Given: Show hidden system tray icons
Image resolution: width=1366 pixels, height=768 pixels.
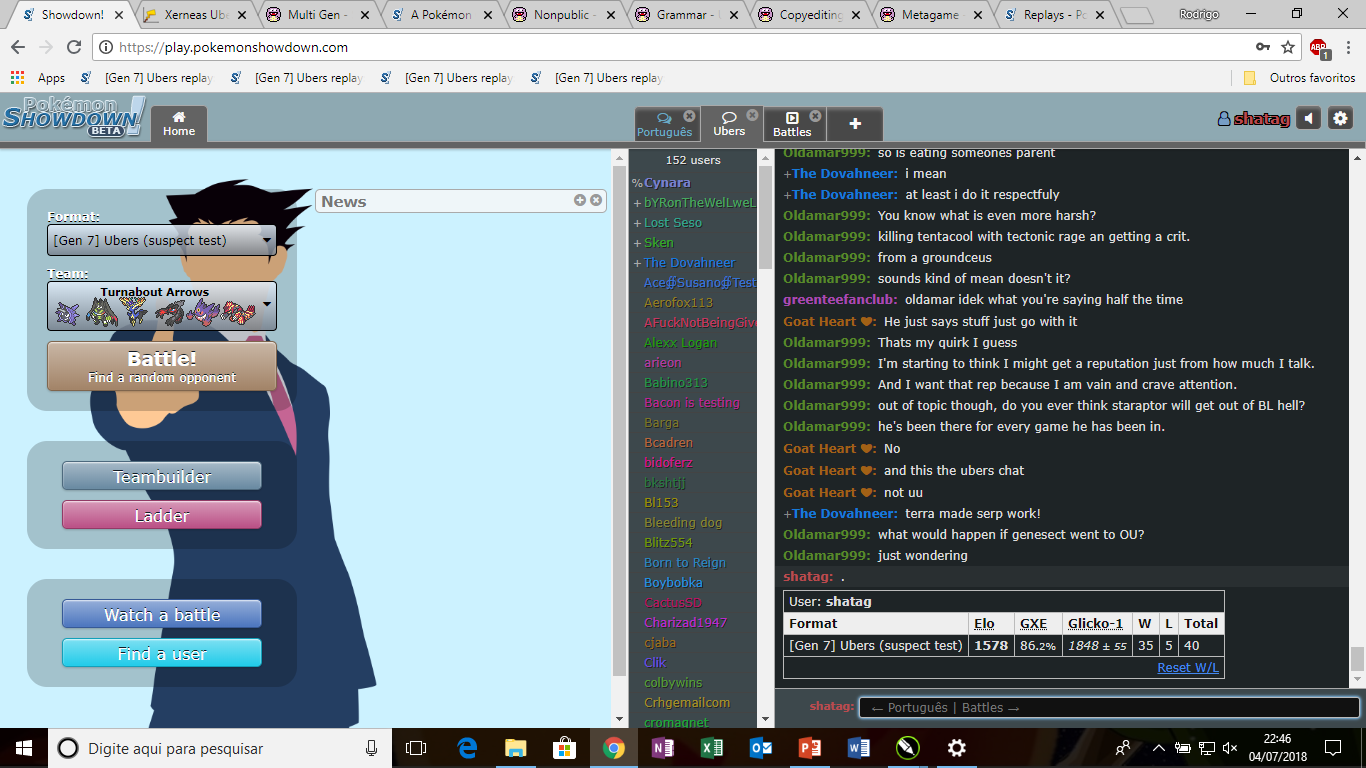Looking at the screenshot, I should click(x=1158, y=748).
